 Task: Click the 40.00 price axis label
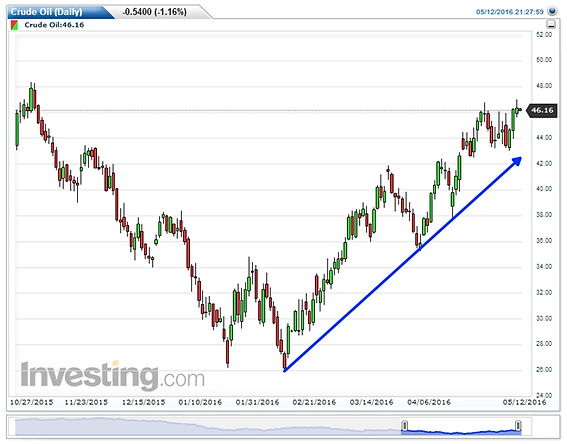pos(544,189)
